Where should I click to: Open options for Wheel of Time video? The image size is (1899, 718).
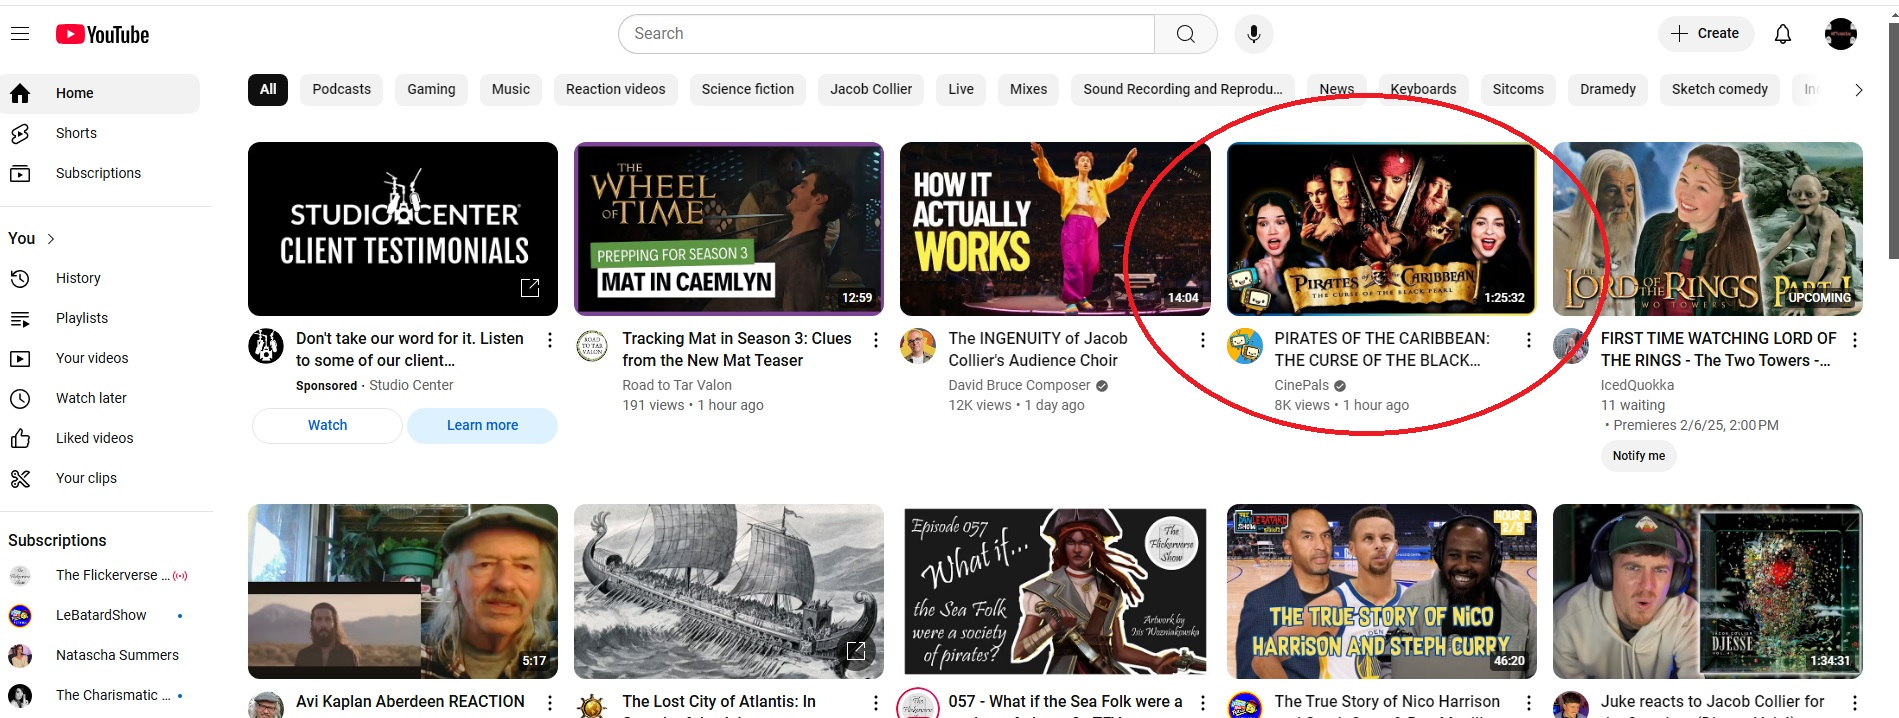876,340
